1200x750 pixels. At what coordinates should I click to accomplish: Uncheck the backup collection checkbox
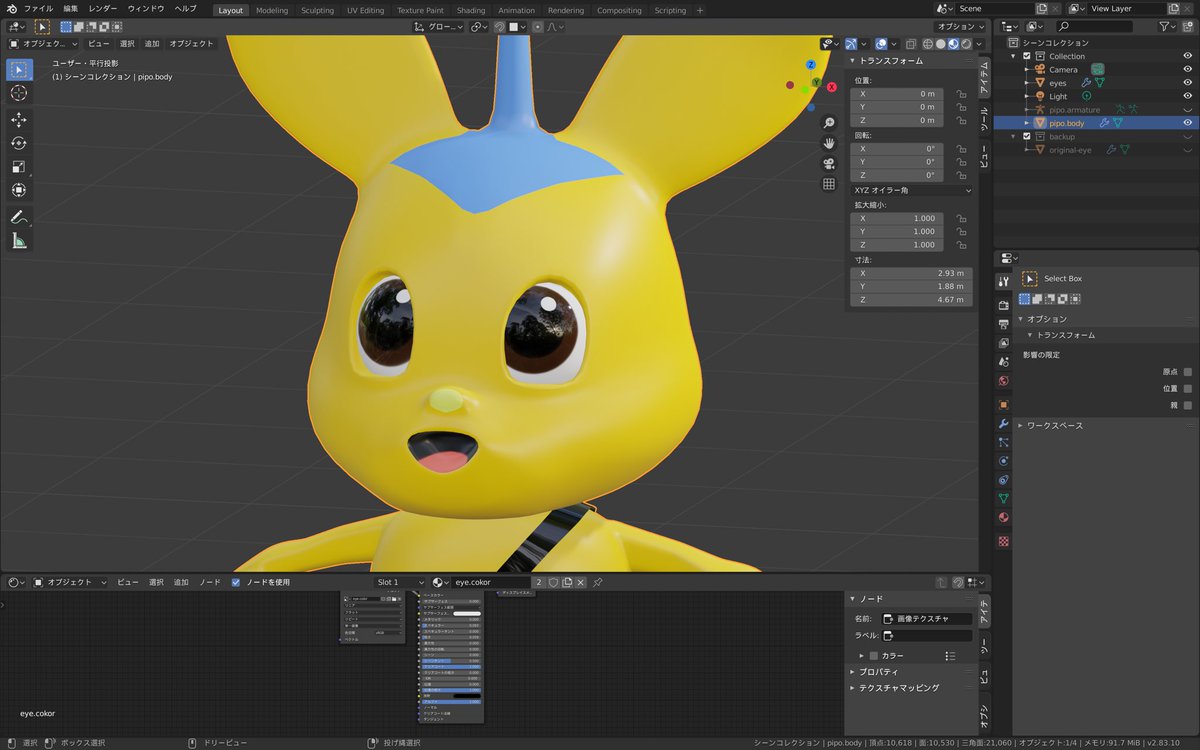click(1027, 136)
